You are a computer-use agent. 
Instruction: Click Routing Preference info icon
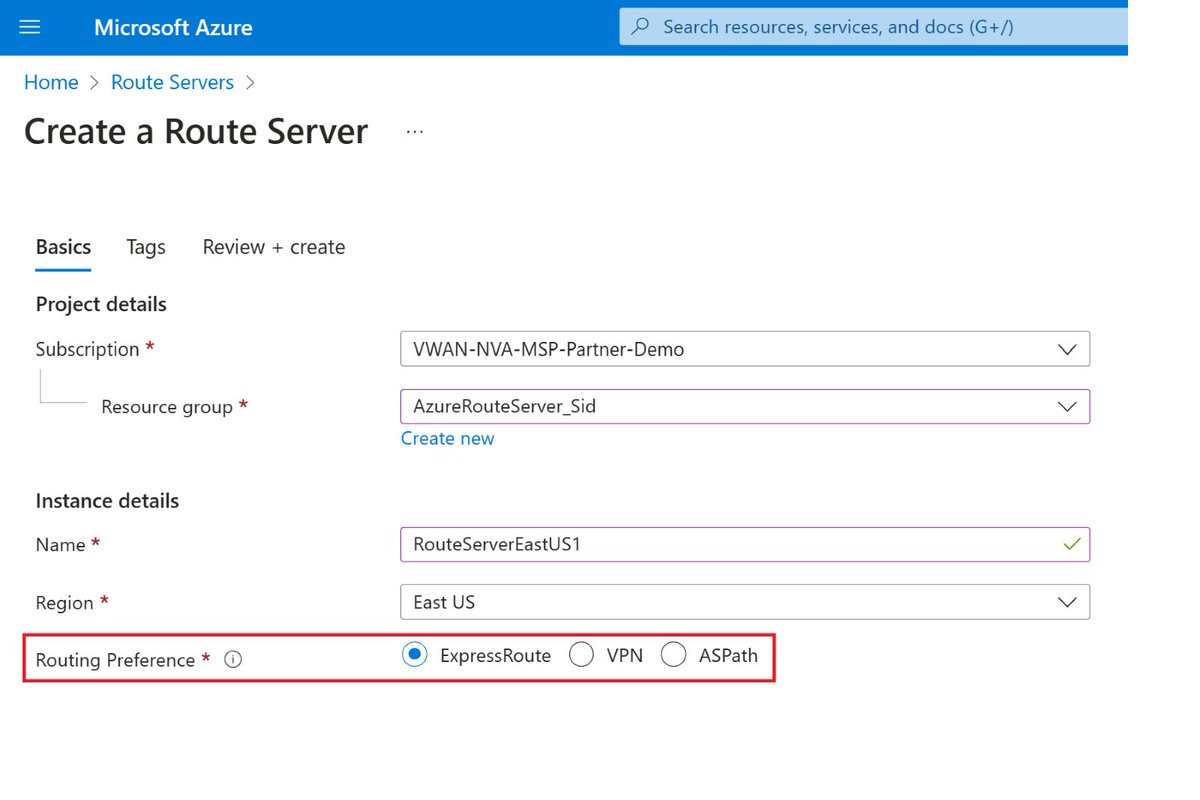pyautogui.click(x=233, y=660)
